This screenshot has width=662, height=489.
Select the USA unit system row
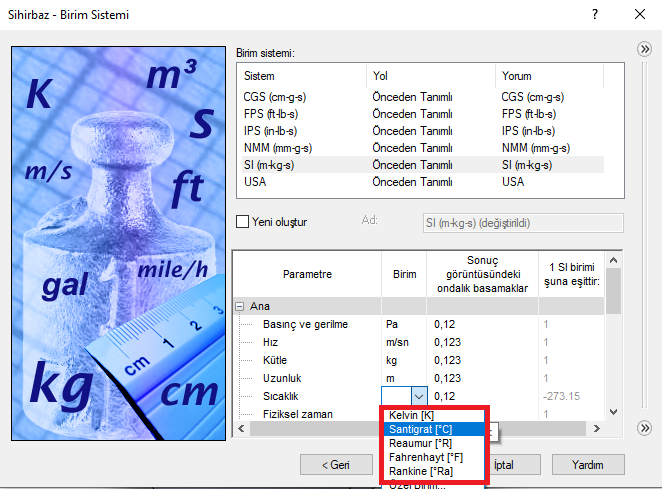click(x=257, y=182)
